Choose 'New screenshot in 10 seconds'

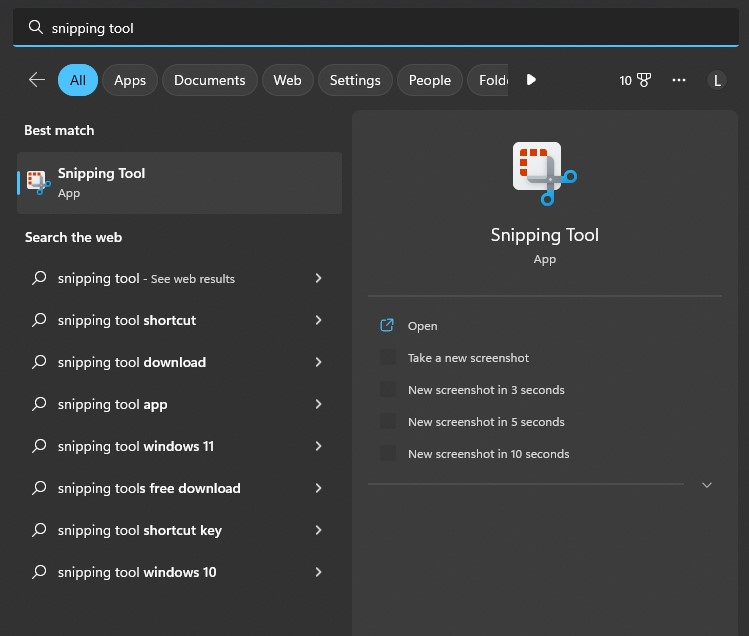tap(489, 454)
